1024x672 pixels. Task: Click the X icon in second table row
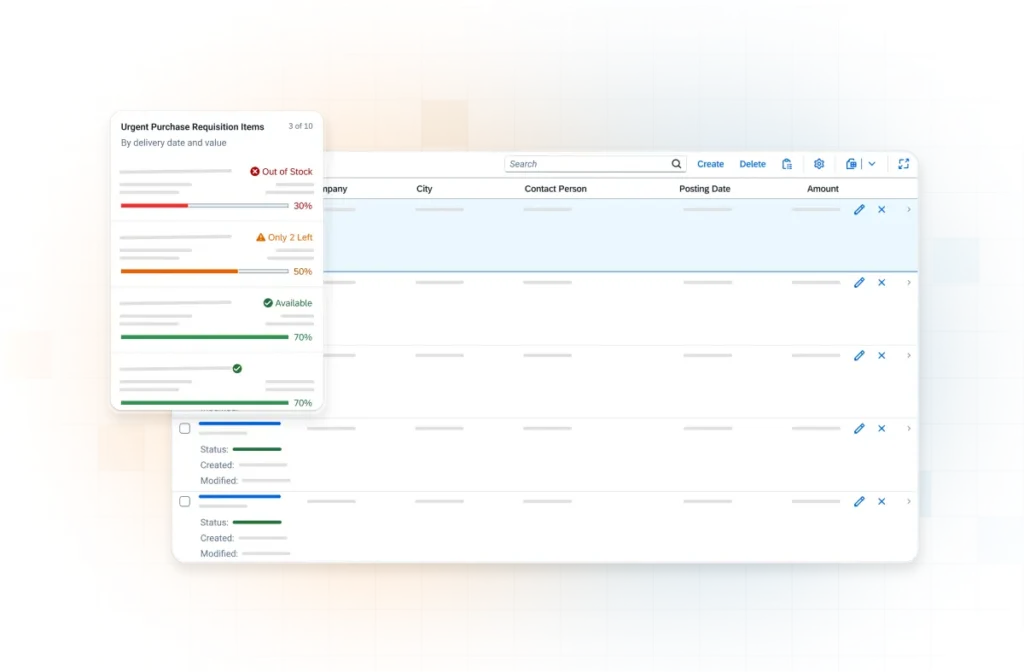[x=882, y=283]
